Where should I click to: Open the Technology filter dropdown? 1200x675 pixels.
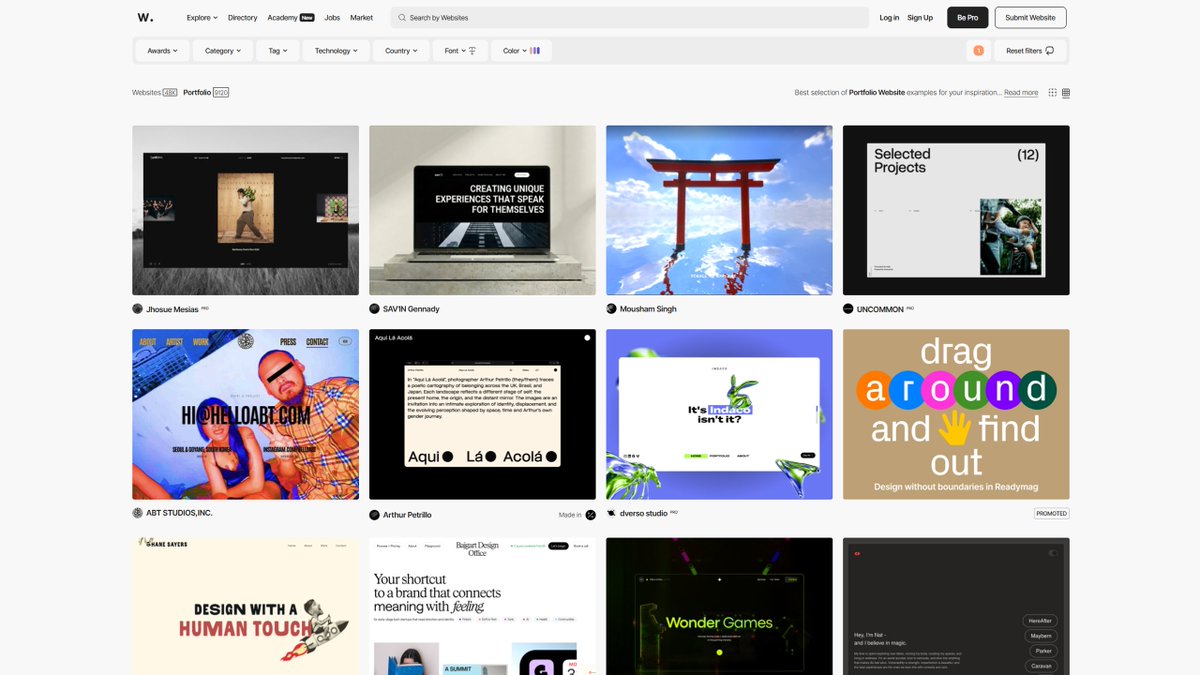[x=337, y=50]
